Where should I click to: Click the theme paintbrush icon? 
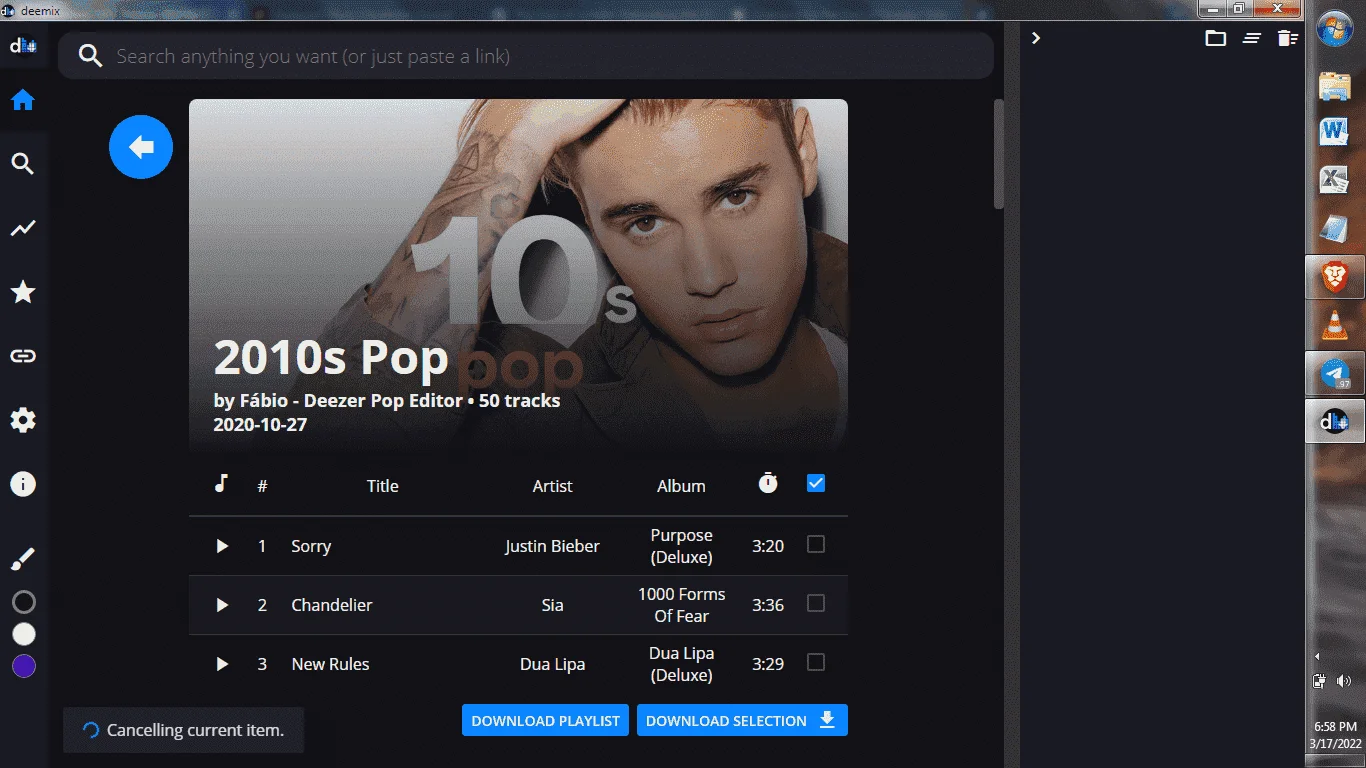click(23, 559)
